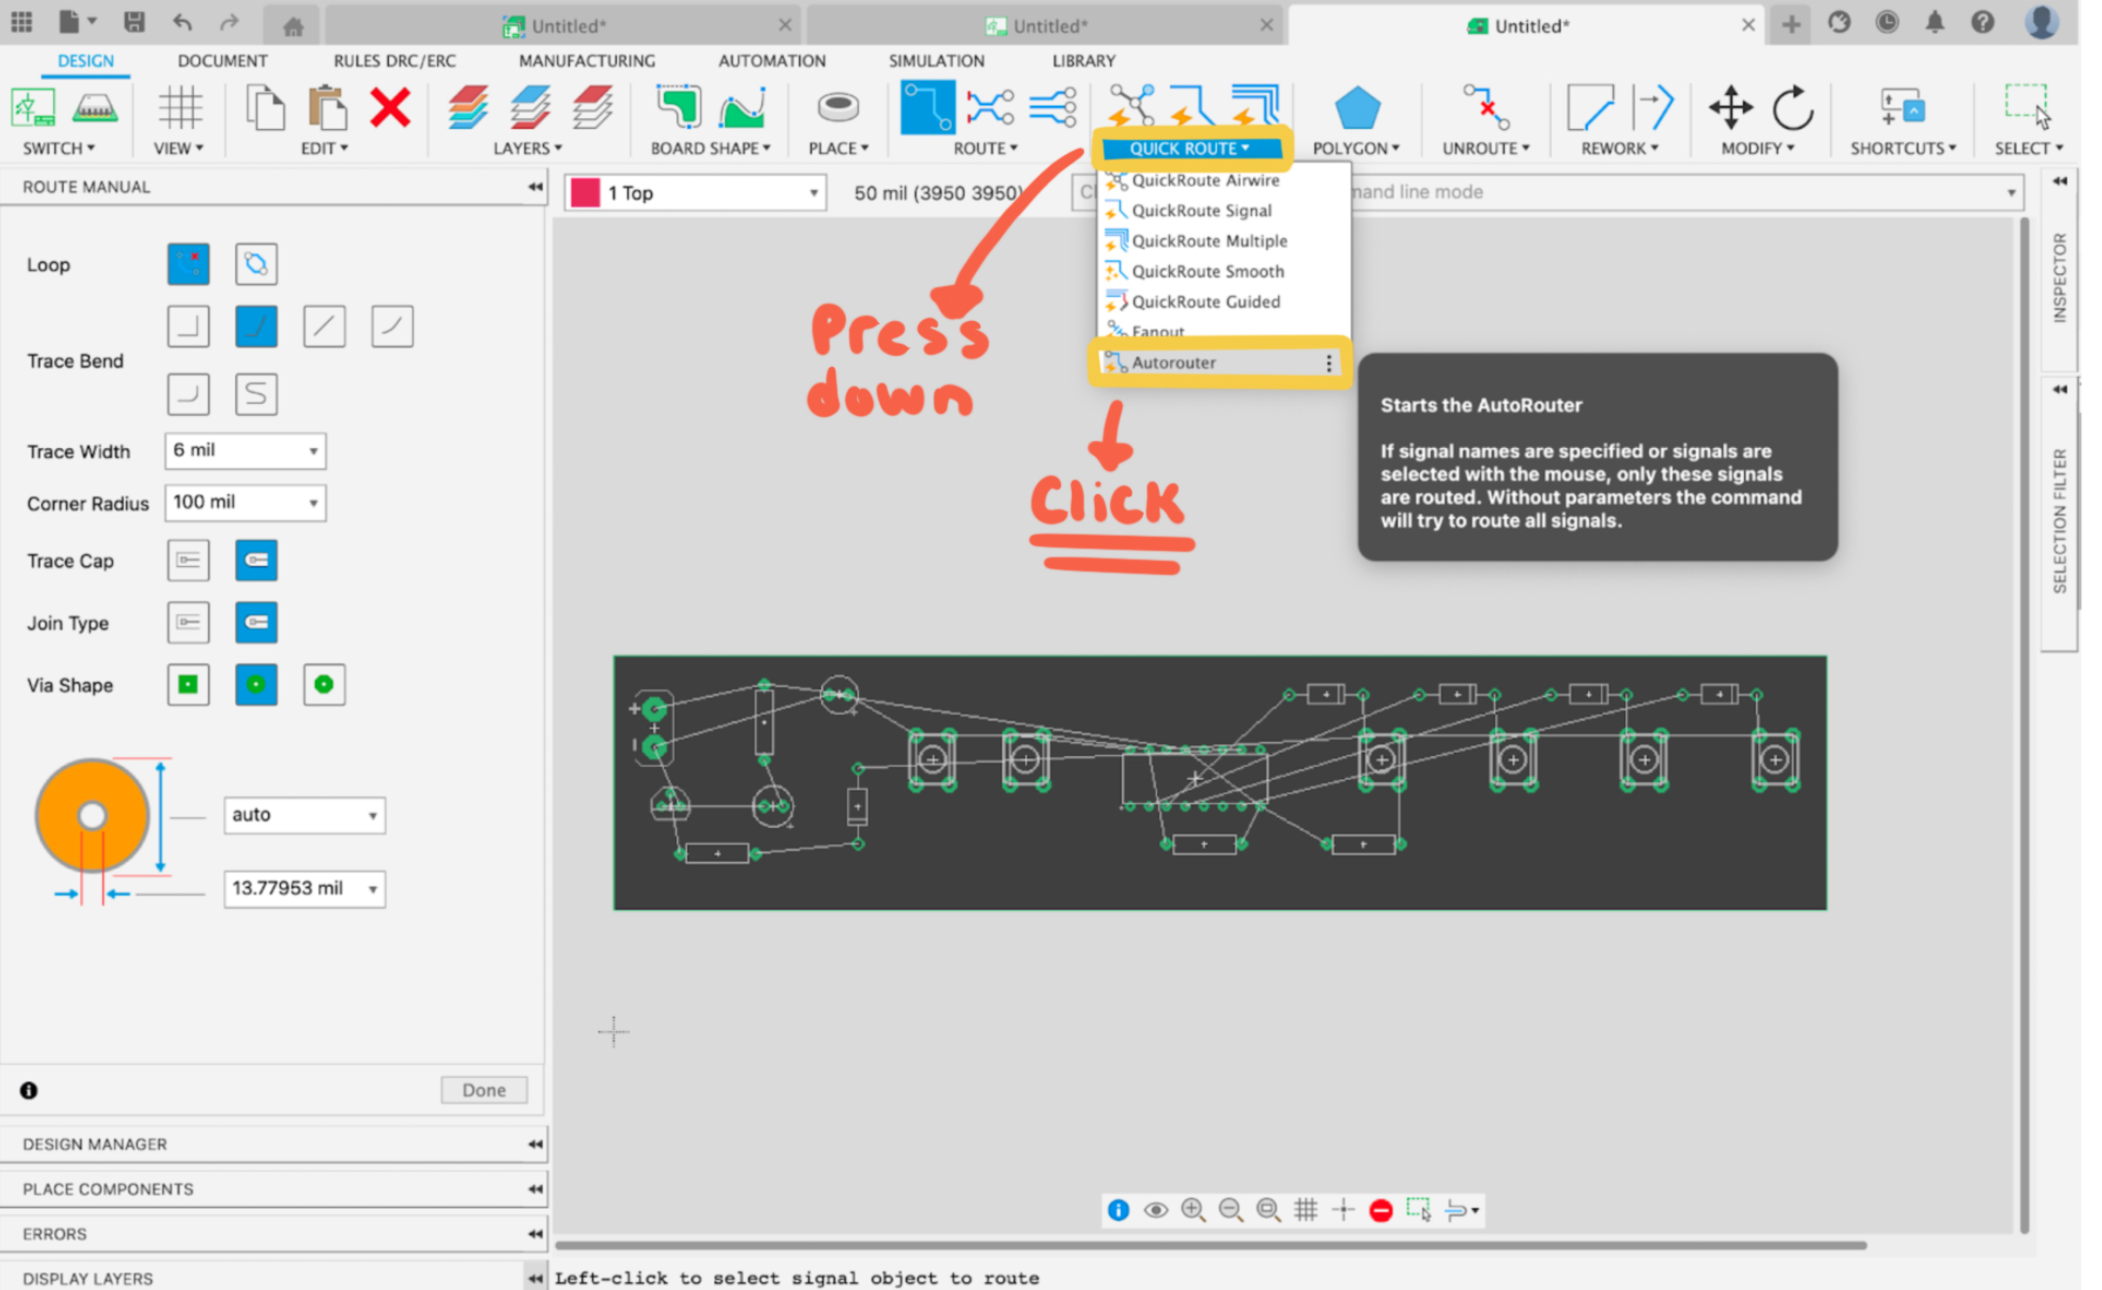Image resolution: width=2102 pixels, height=1290 pixels.
Task: Click the Place via icon
Action: pyautogui.click(x=838, y=108)
